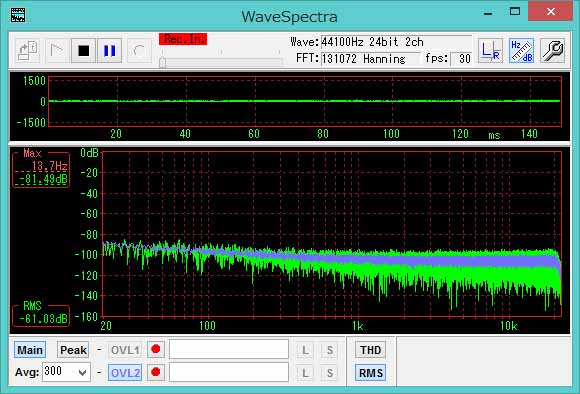Stop the recording with the stop button
Viewport: 580px width, 394px height.
click(x=84, y=50)
